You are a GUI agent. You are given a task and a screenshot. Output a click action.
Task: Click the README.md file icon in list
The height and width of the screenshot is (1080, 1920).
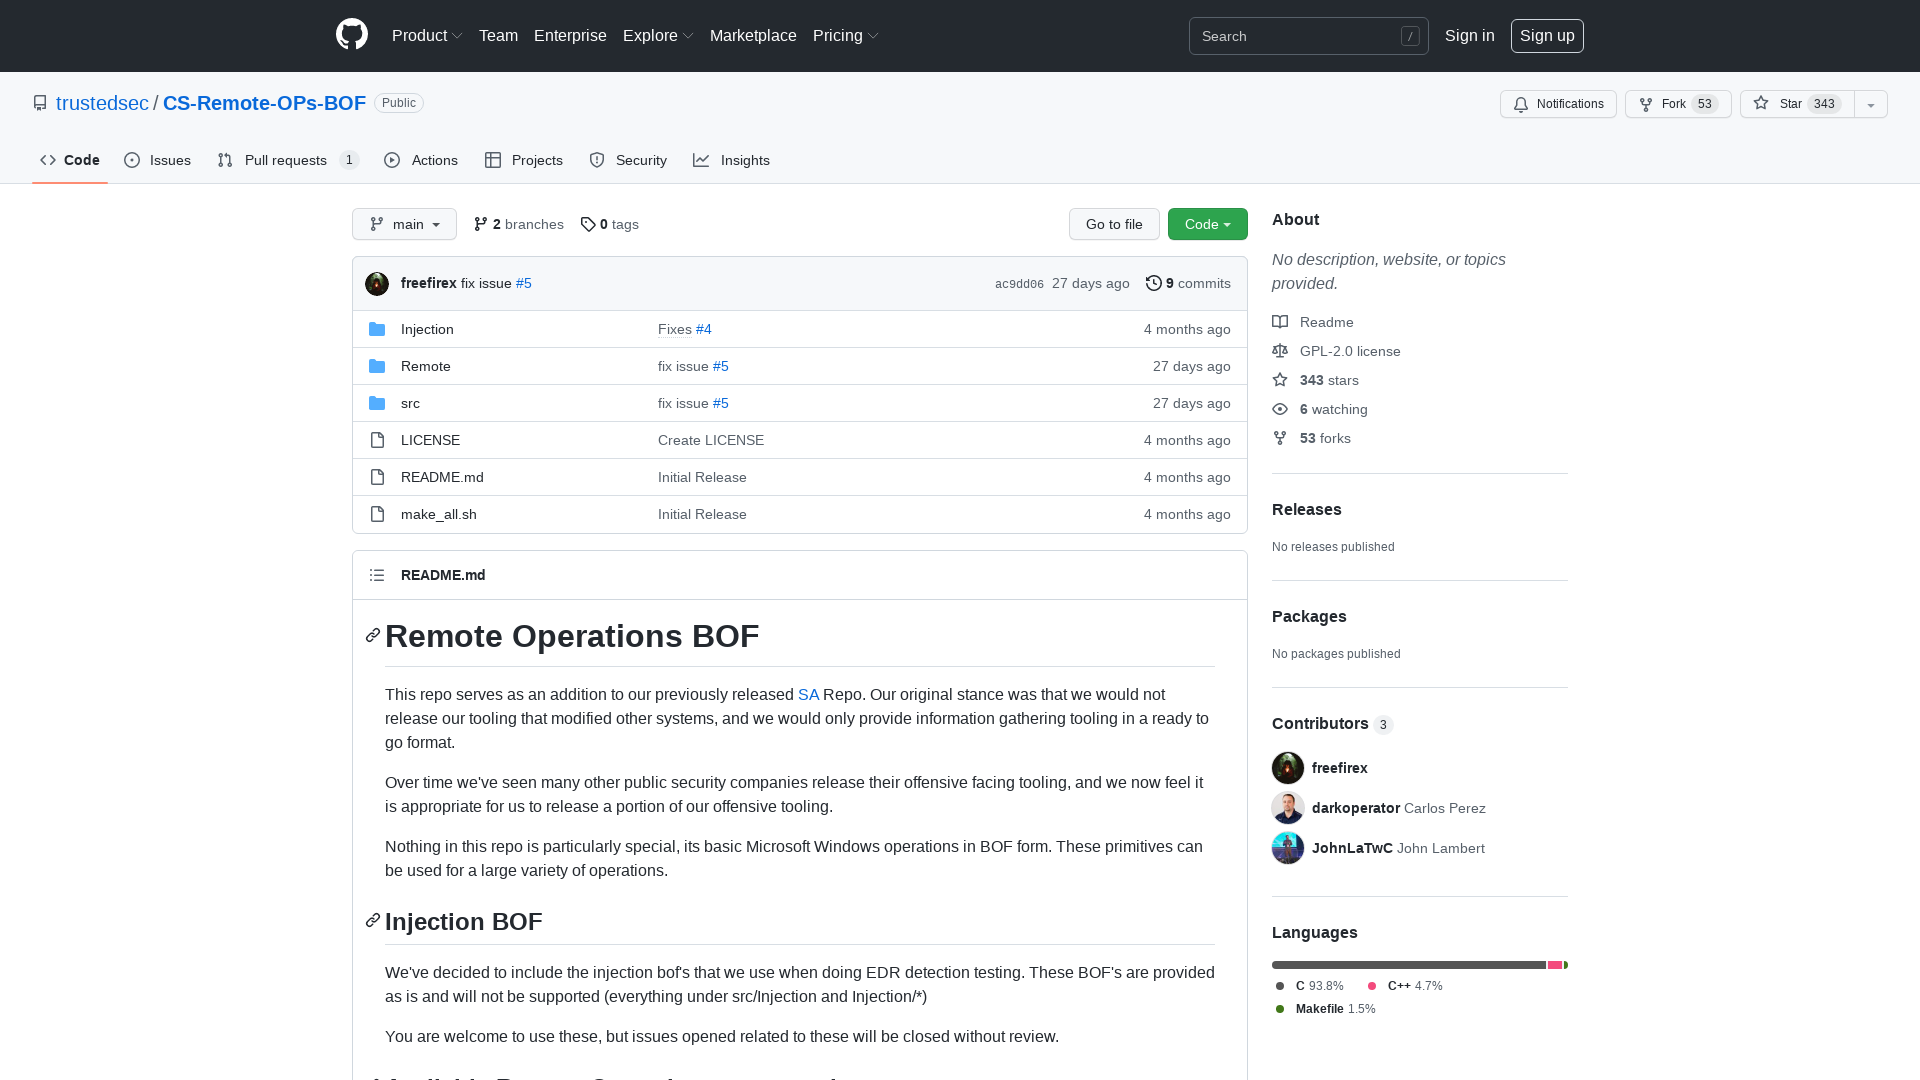377,477
